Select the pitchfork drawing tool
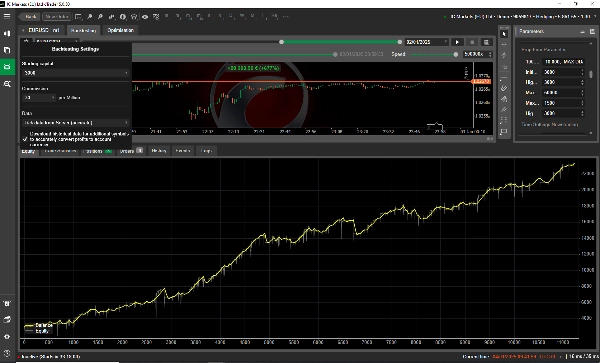This screenshot has width=600, height=363. point(504,99)
